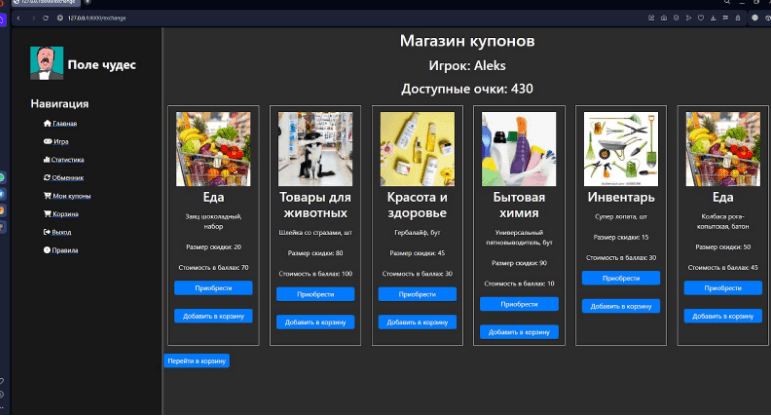Buy the Гербалайф coupon with Приобрести
The height and width of the screenshot is (417, 771).
coord(417,294)
